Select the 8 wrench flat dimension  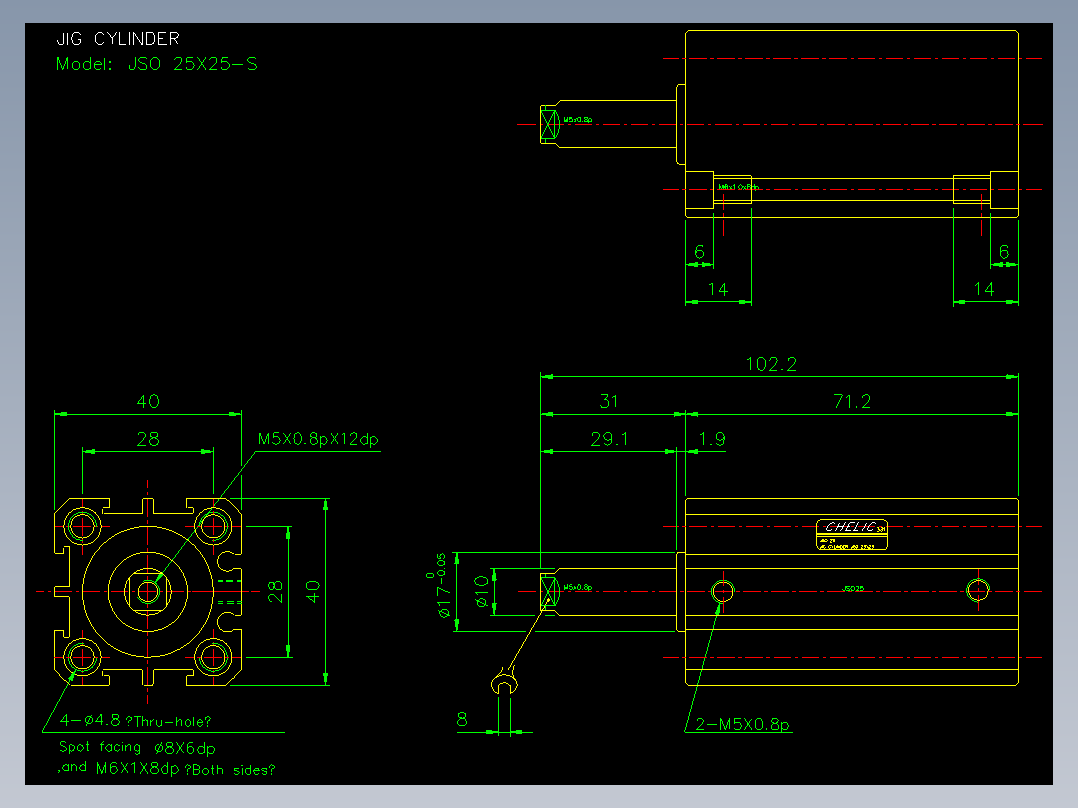click(462, 719)
